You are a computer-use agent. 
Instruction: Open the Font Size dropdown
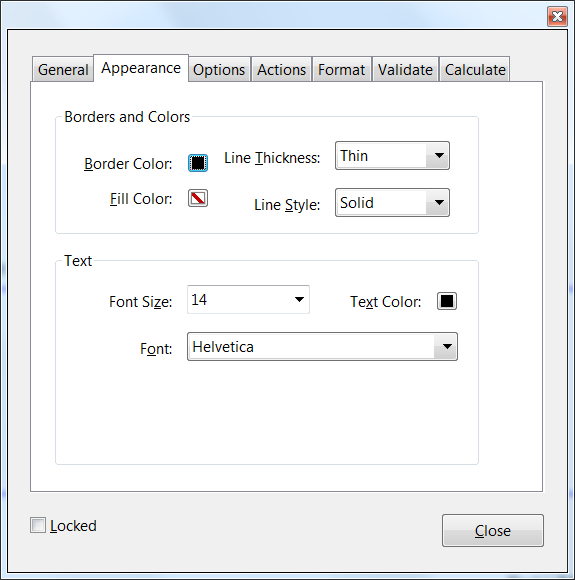pos(248,300)
